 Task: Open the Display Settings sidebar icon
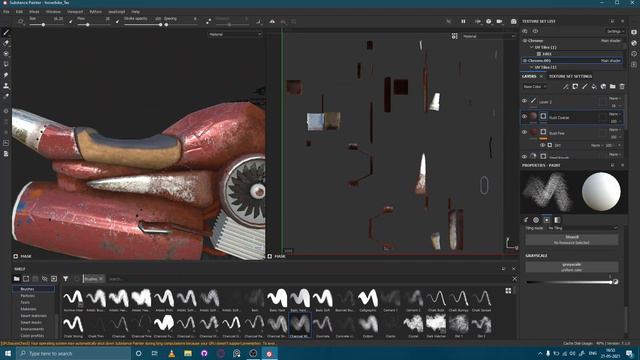[634, 32]
